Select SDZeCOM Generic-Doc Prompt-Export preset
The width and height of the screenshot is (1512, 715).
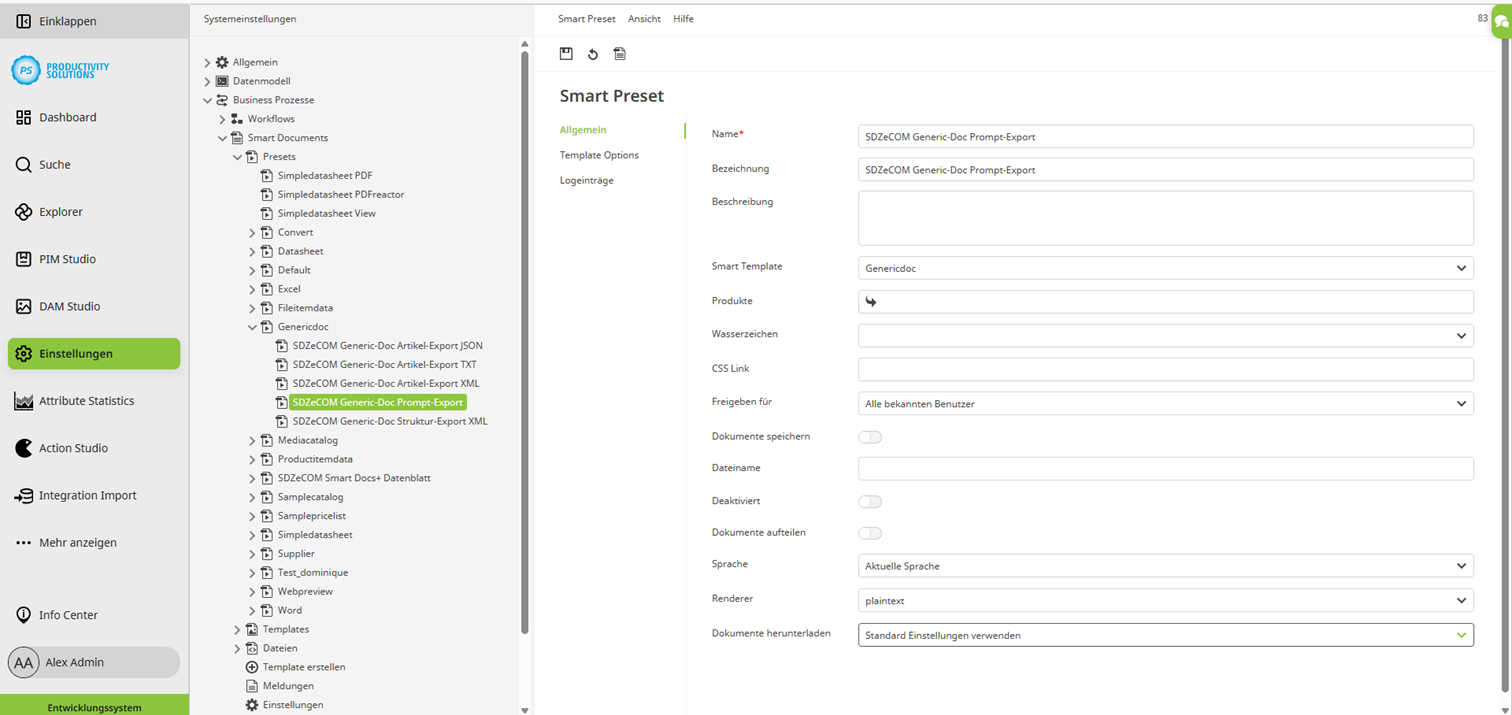pos(378,403)
